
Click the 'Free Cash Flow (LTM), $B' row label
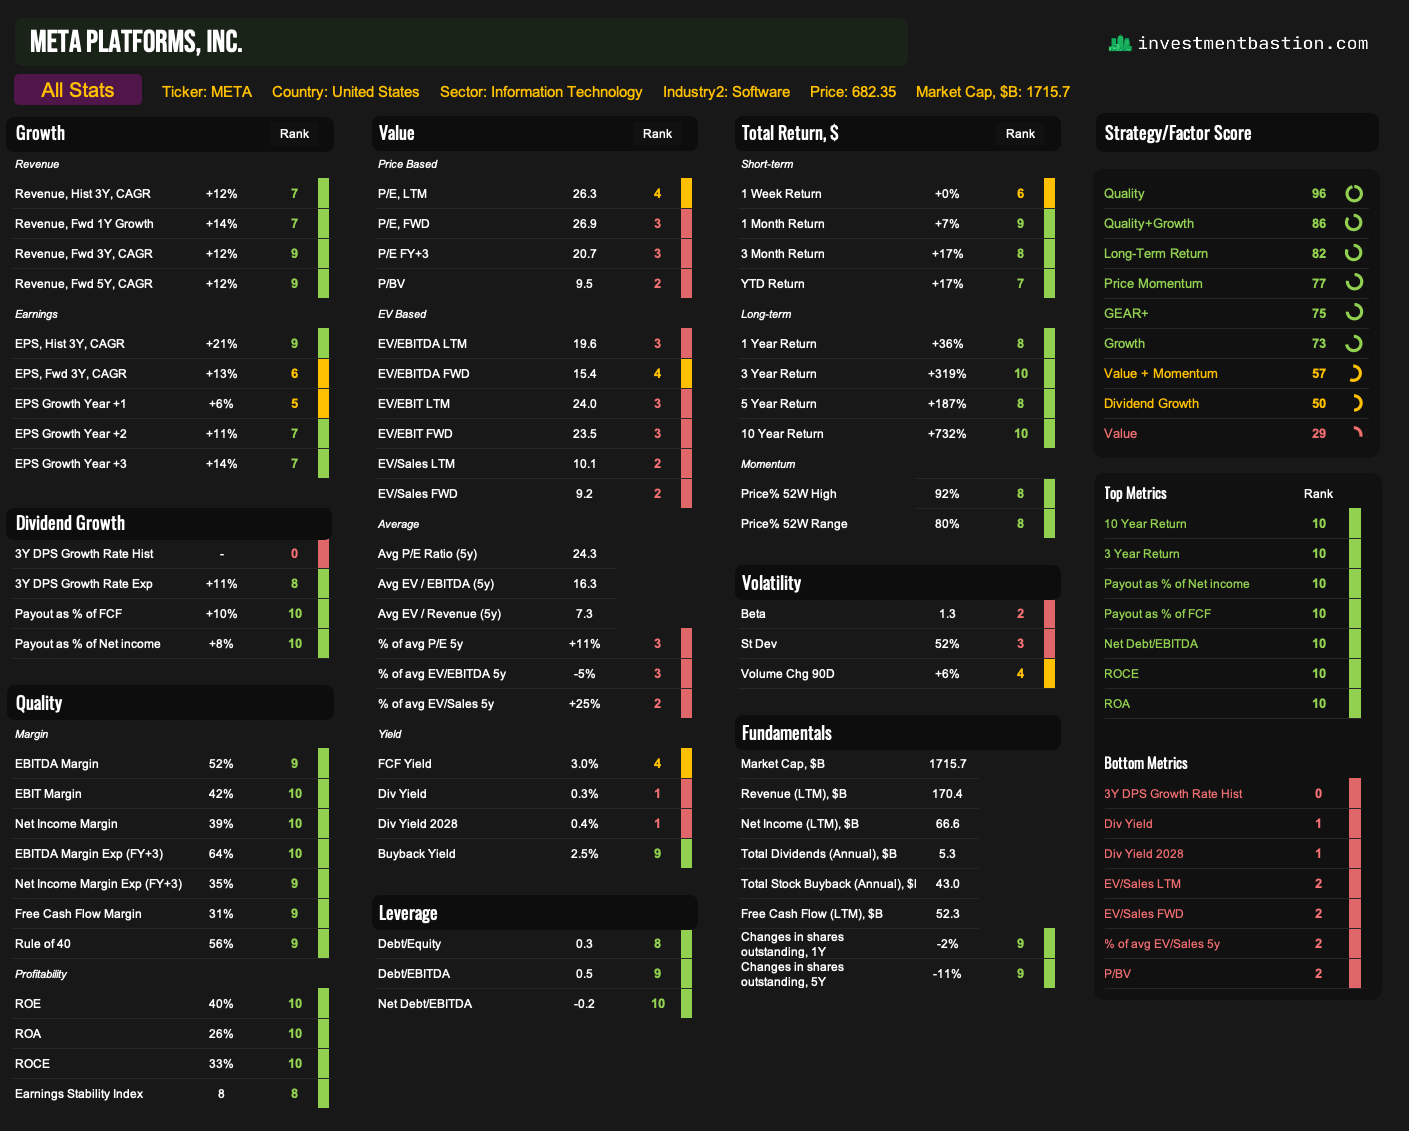click(x=812, y=913)
